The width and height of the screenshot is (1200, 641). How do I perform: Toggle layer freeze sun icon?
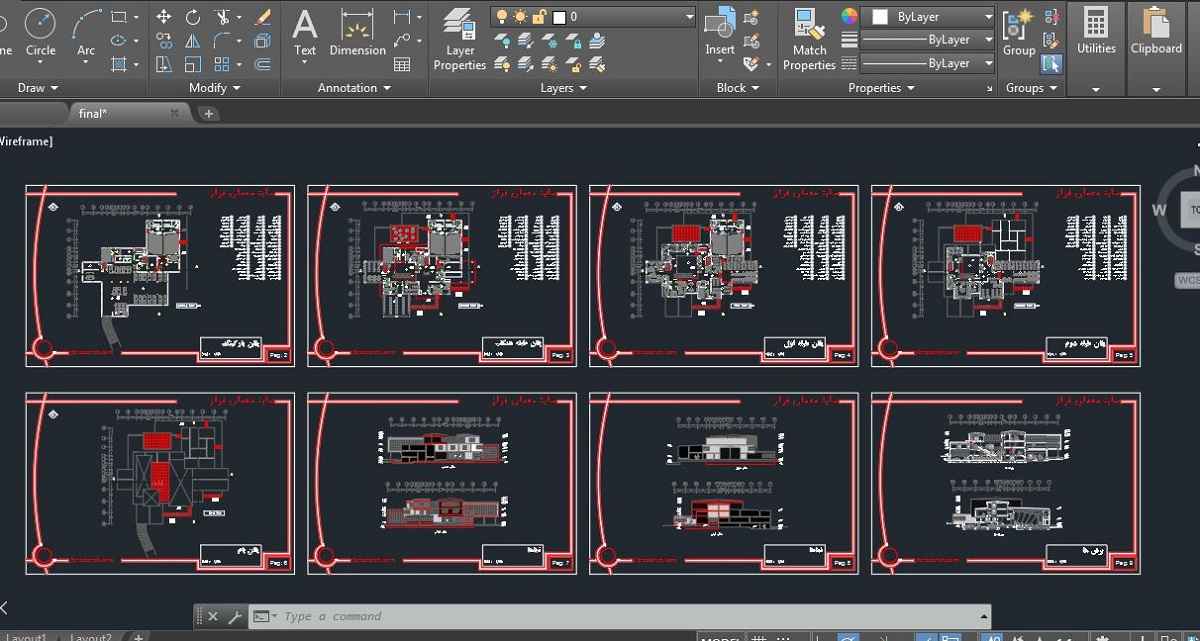click(520, 17)
